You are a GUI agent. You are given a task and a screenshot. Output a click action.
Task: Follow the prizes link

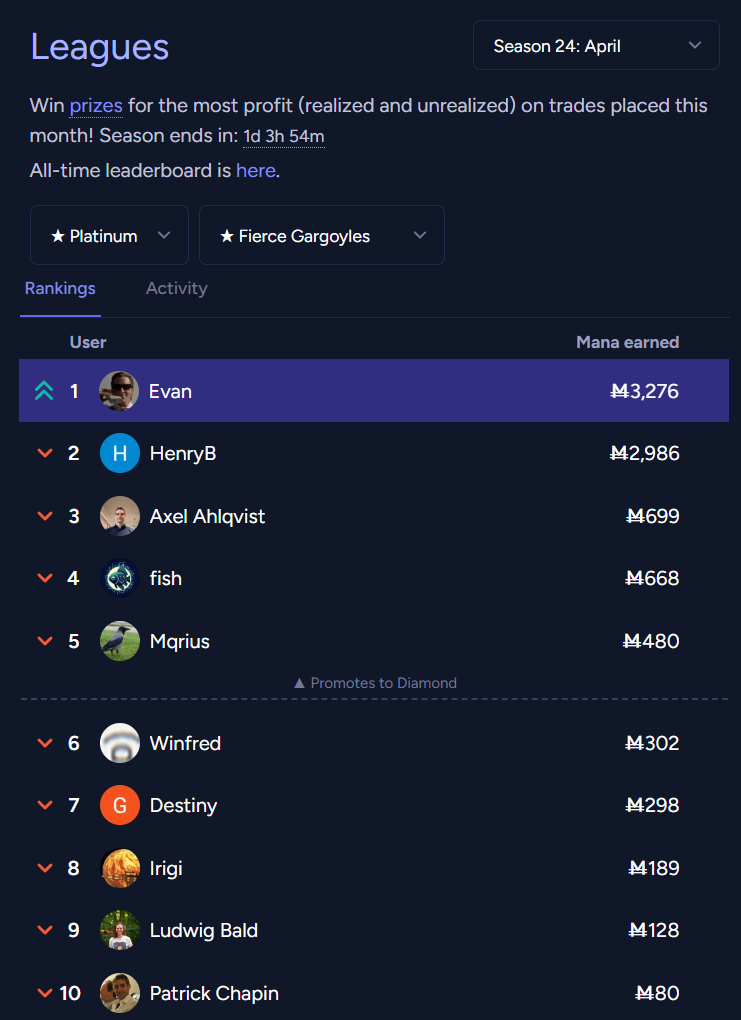95,106
